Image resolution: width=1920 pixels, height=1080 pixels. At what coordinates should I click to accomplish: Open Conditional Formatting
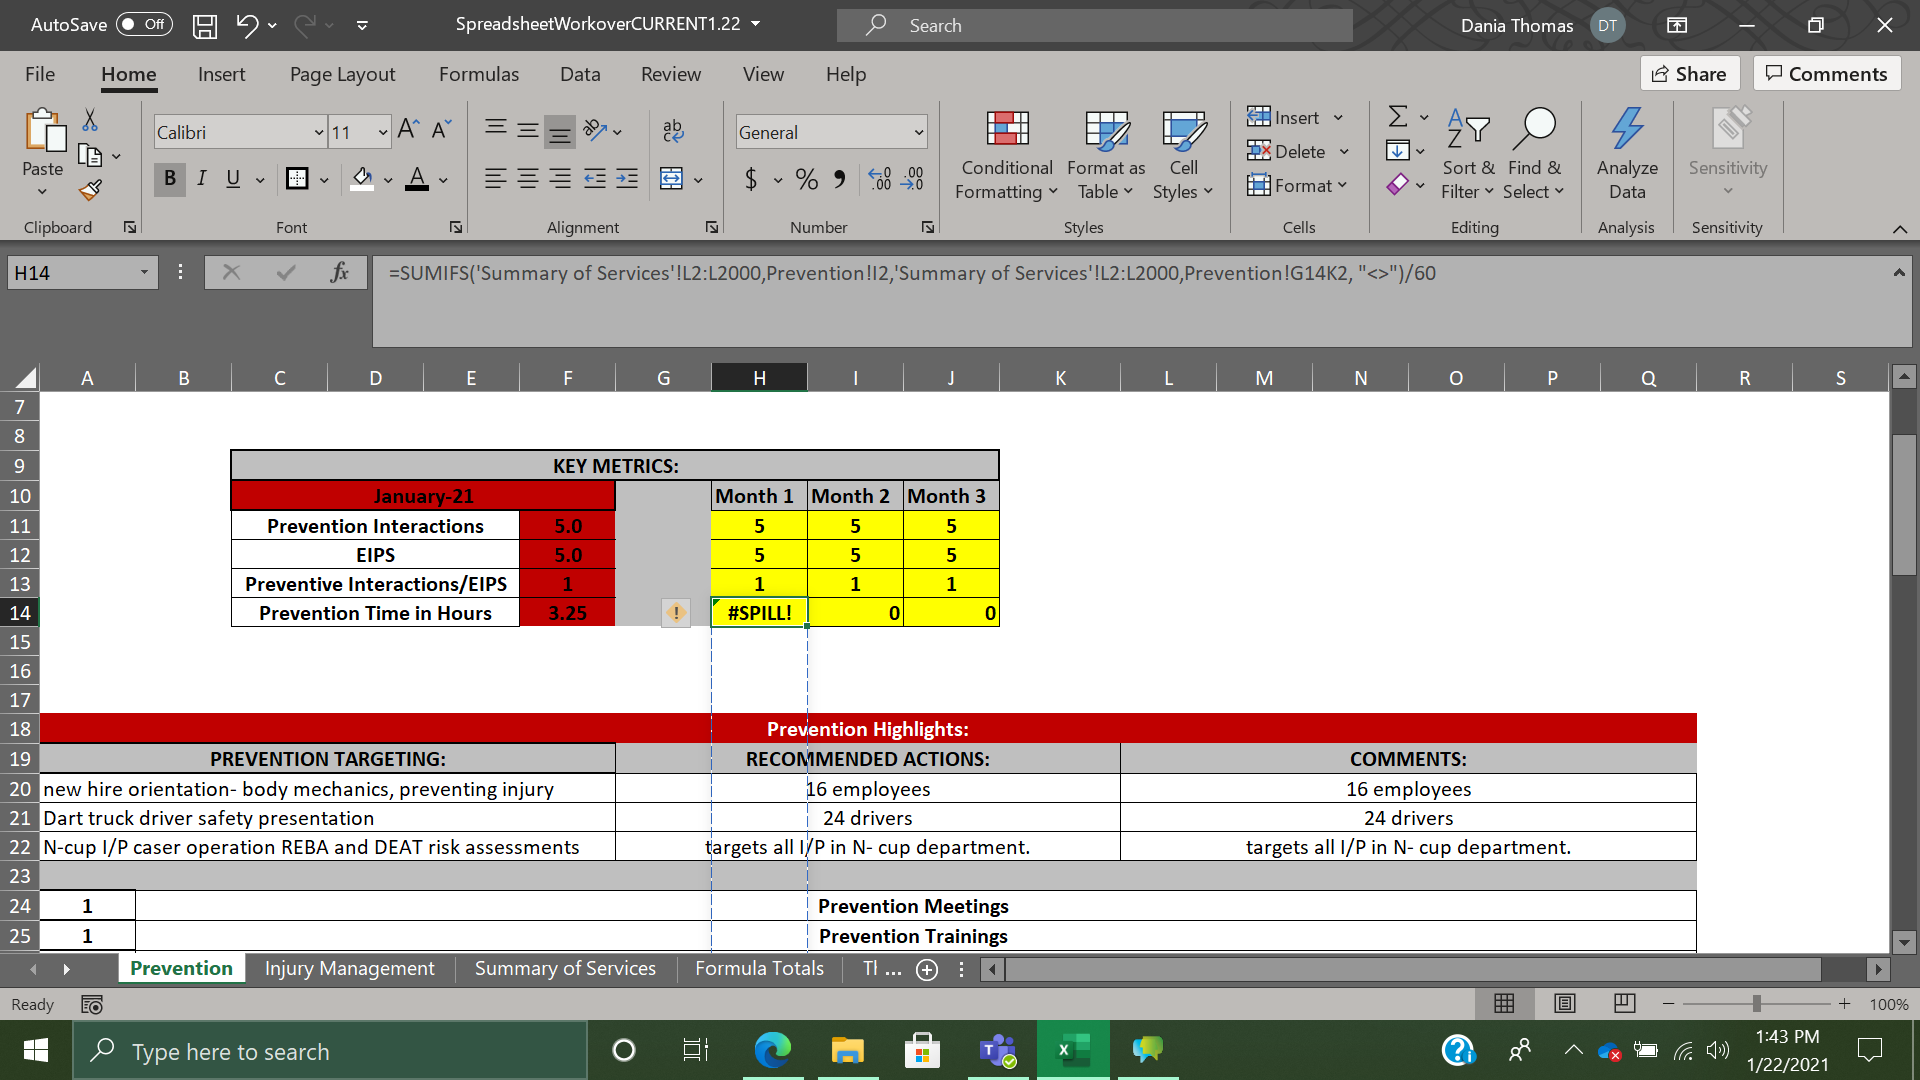pyautogui.click(x=1006, y=155)
